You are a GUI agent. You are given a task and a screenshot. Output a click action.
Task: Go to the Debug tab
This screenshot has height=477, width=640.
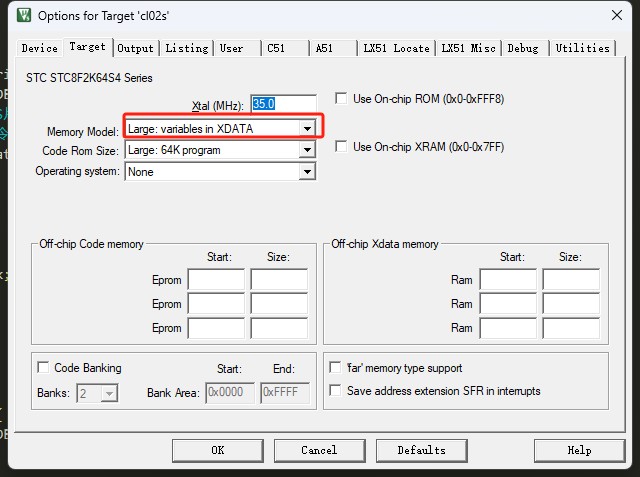[523, 48]
